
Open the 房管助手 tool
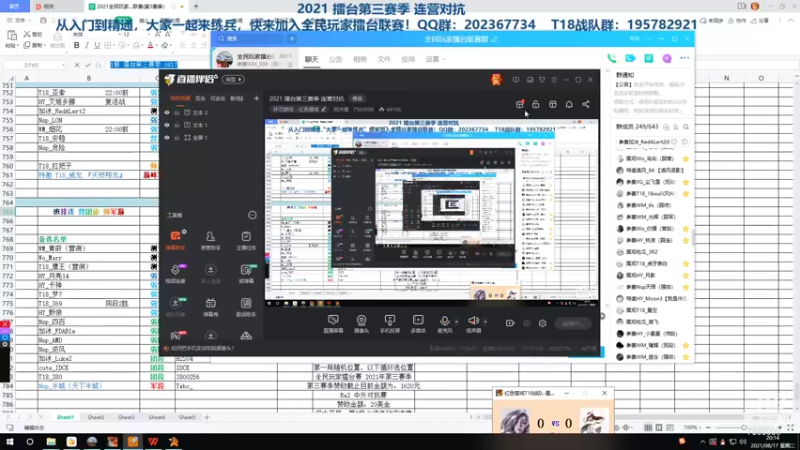210,240
